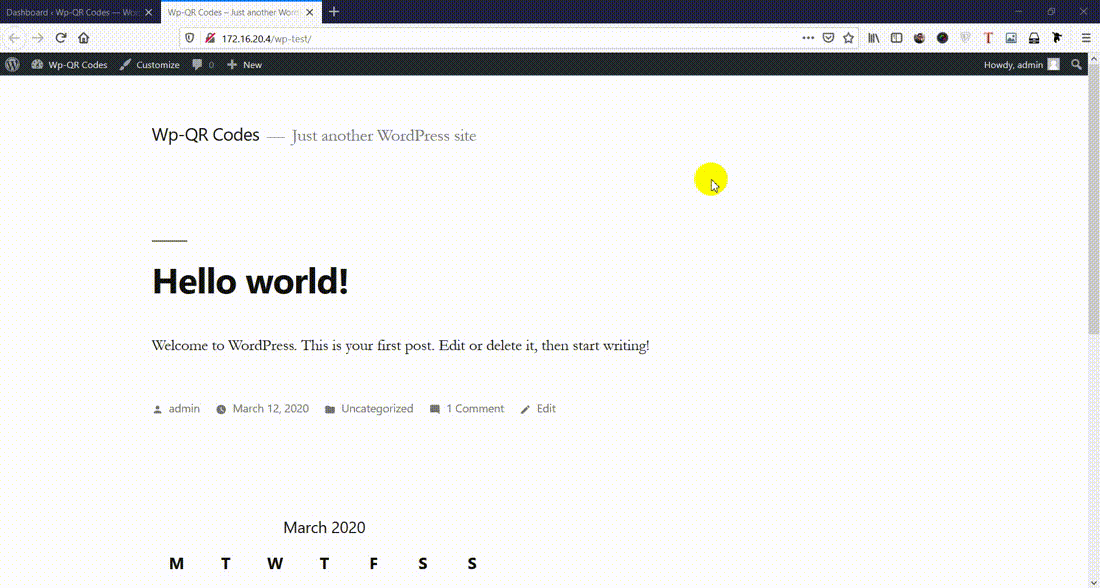Open the Firefox hamburger menu
This screenshot has height=588, width=1100.
[1086, 38]
